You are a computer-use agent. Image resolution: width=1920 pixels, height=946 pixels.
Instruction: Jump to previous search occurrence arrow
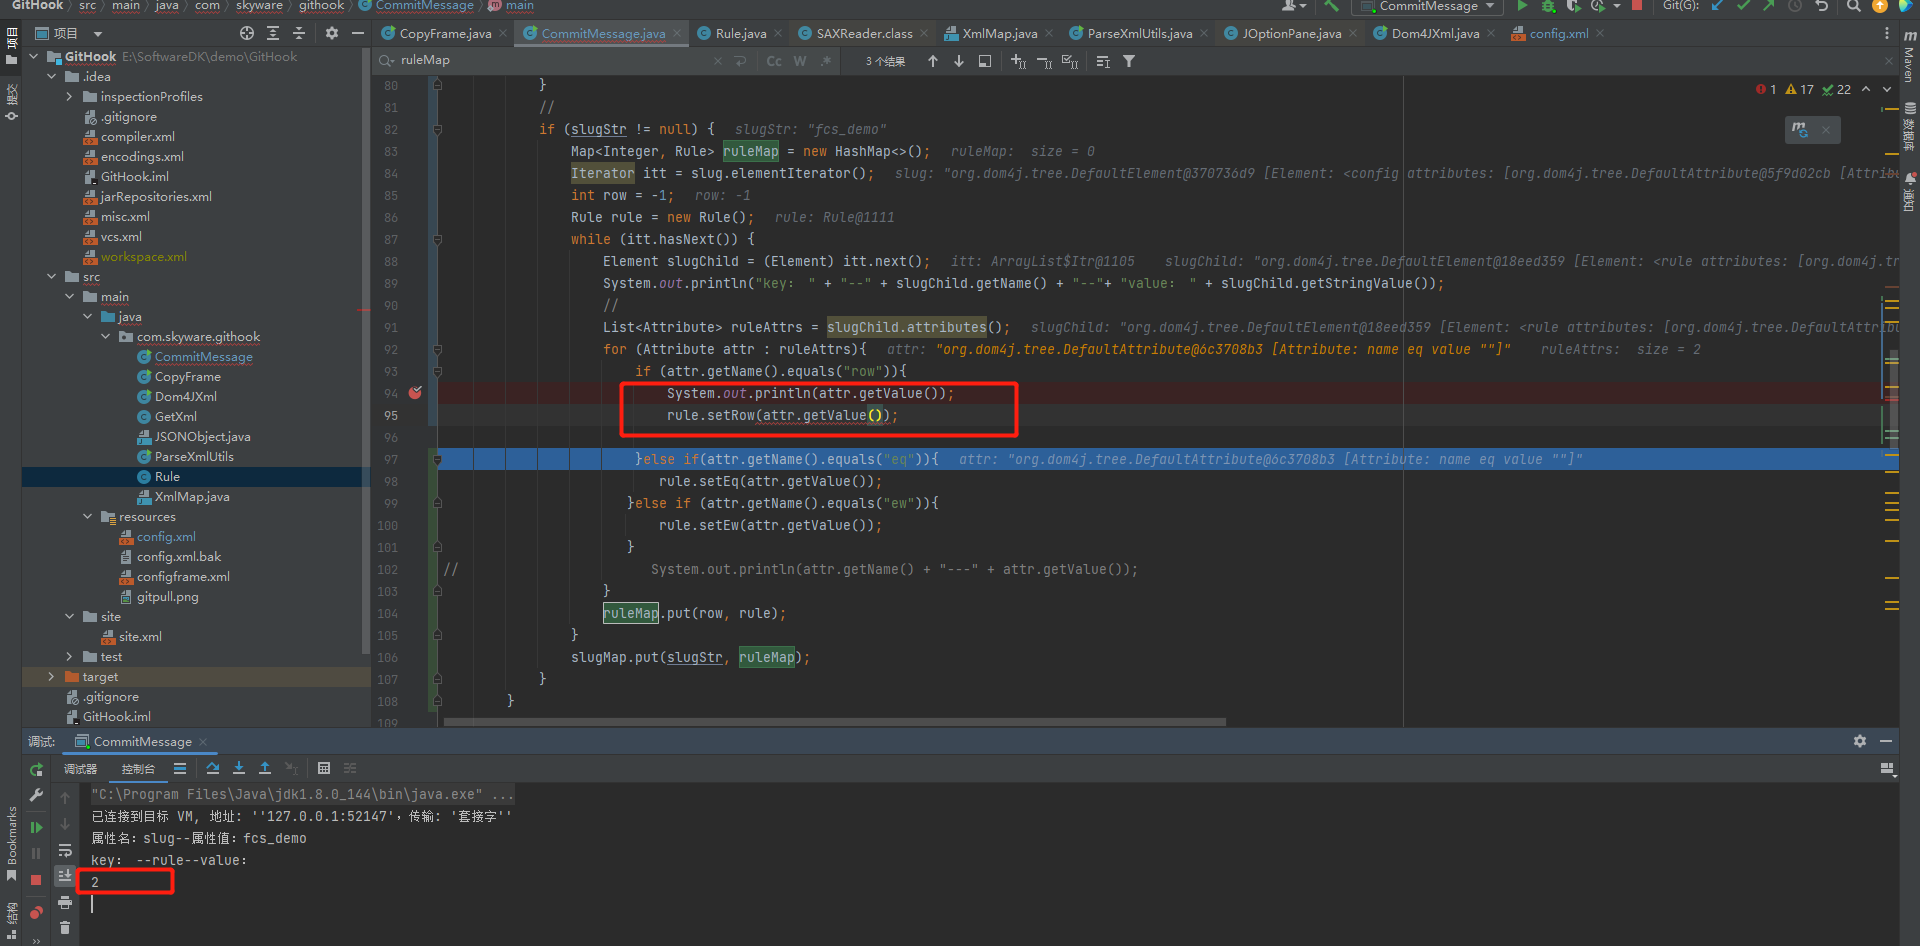933,61
